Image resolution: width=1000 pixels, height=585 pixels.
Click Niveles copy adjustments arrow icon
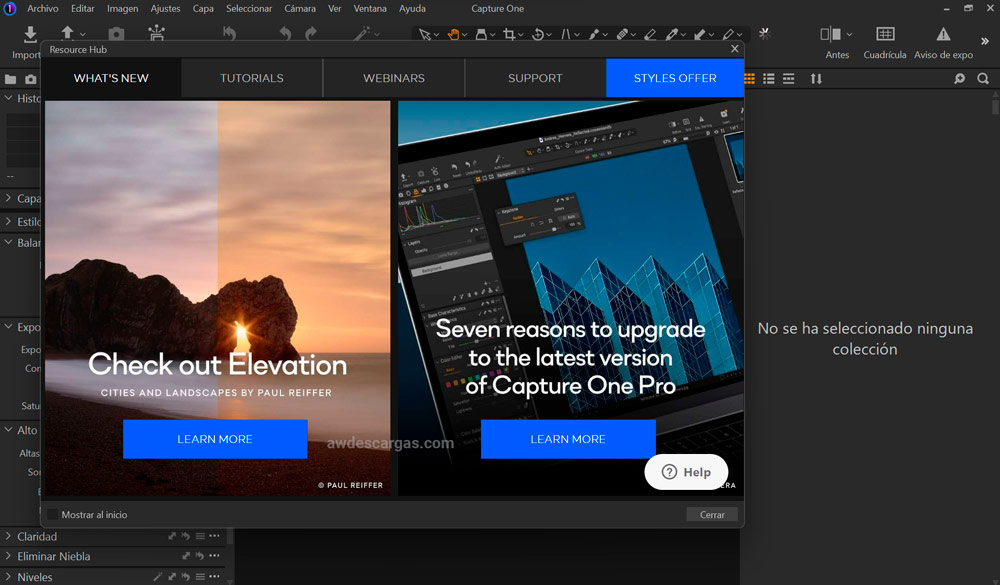click(172, 577)
